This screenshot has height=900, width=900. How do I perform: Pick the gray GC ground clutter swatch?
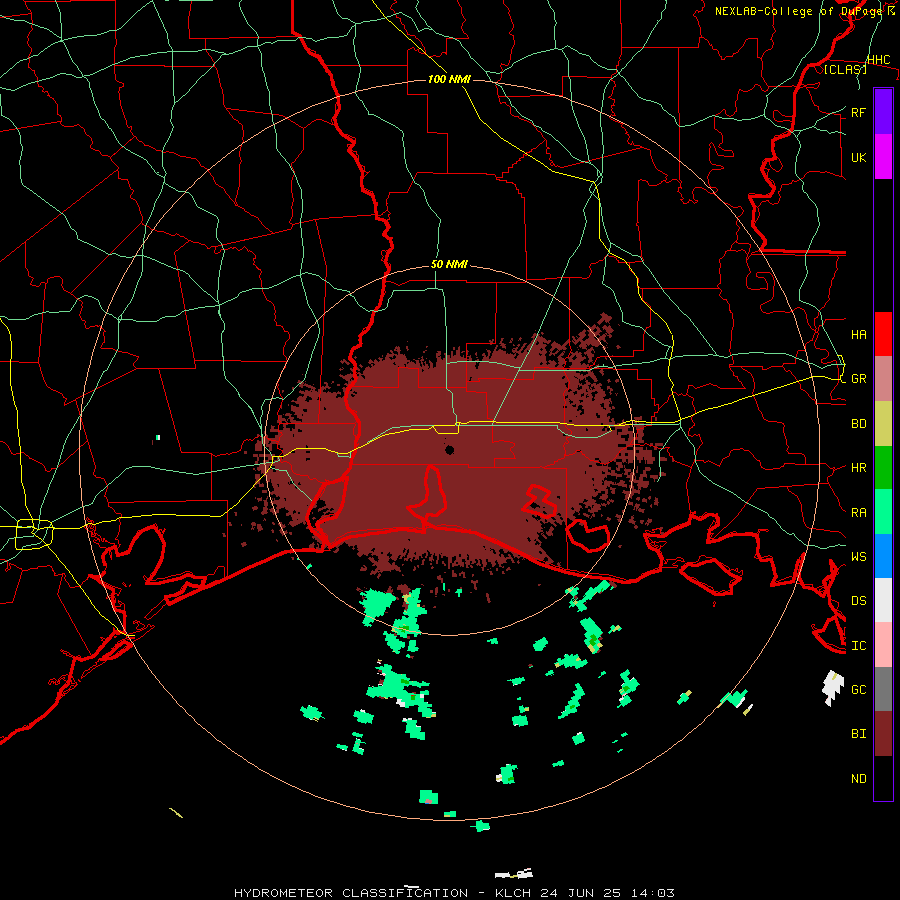(883, 689)
